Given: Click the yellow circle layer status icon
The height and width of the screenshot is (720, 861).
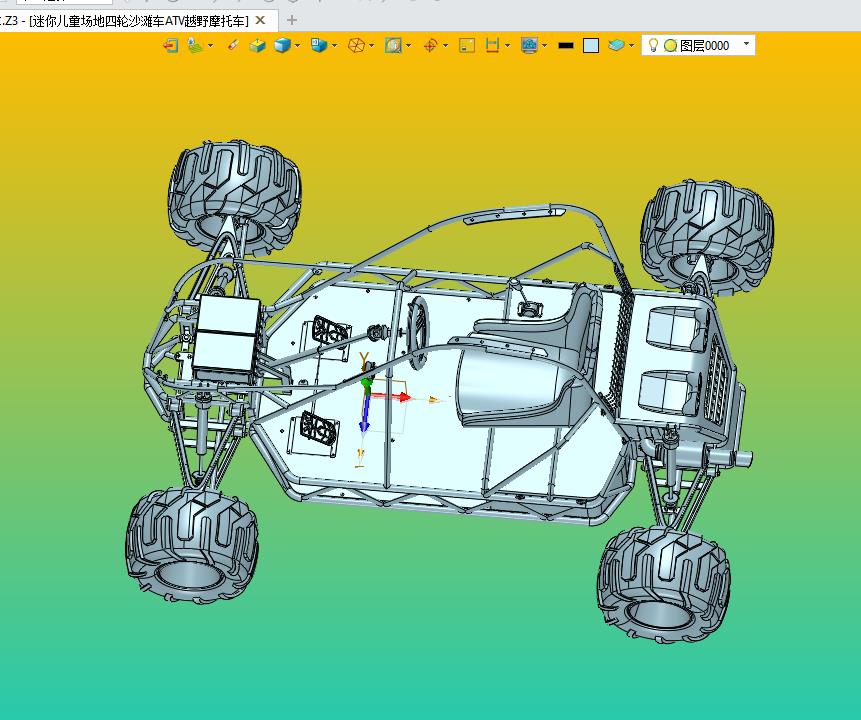Looking at the screenshot, I should [x=670, y=46].
